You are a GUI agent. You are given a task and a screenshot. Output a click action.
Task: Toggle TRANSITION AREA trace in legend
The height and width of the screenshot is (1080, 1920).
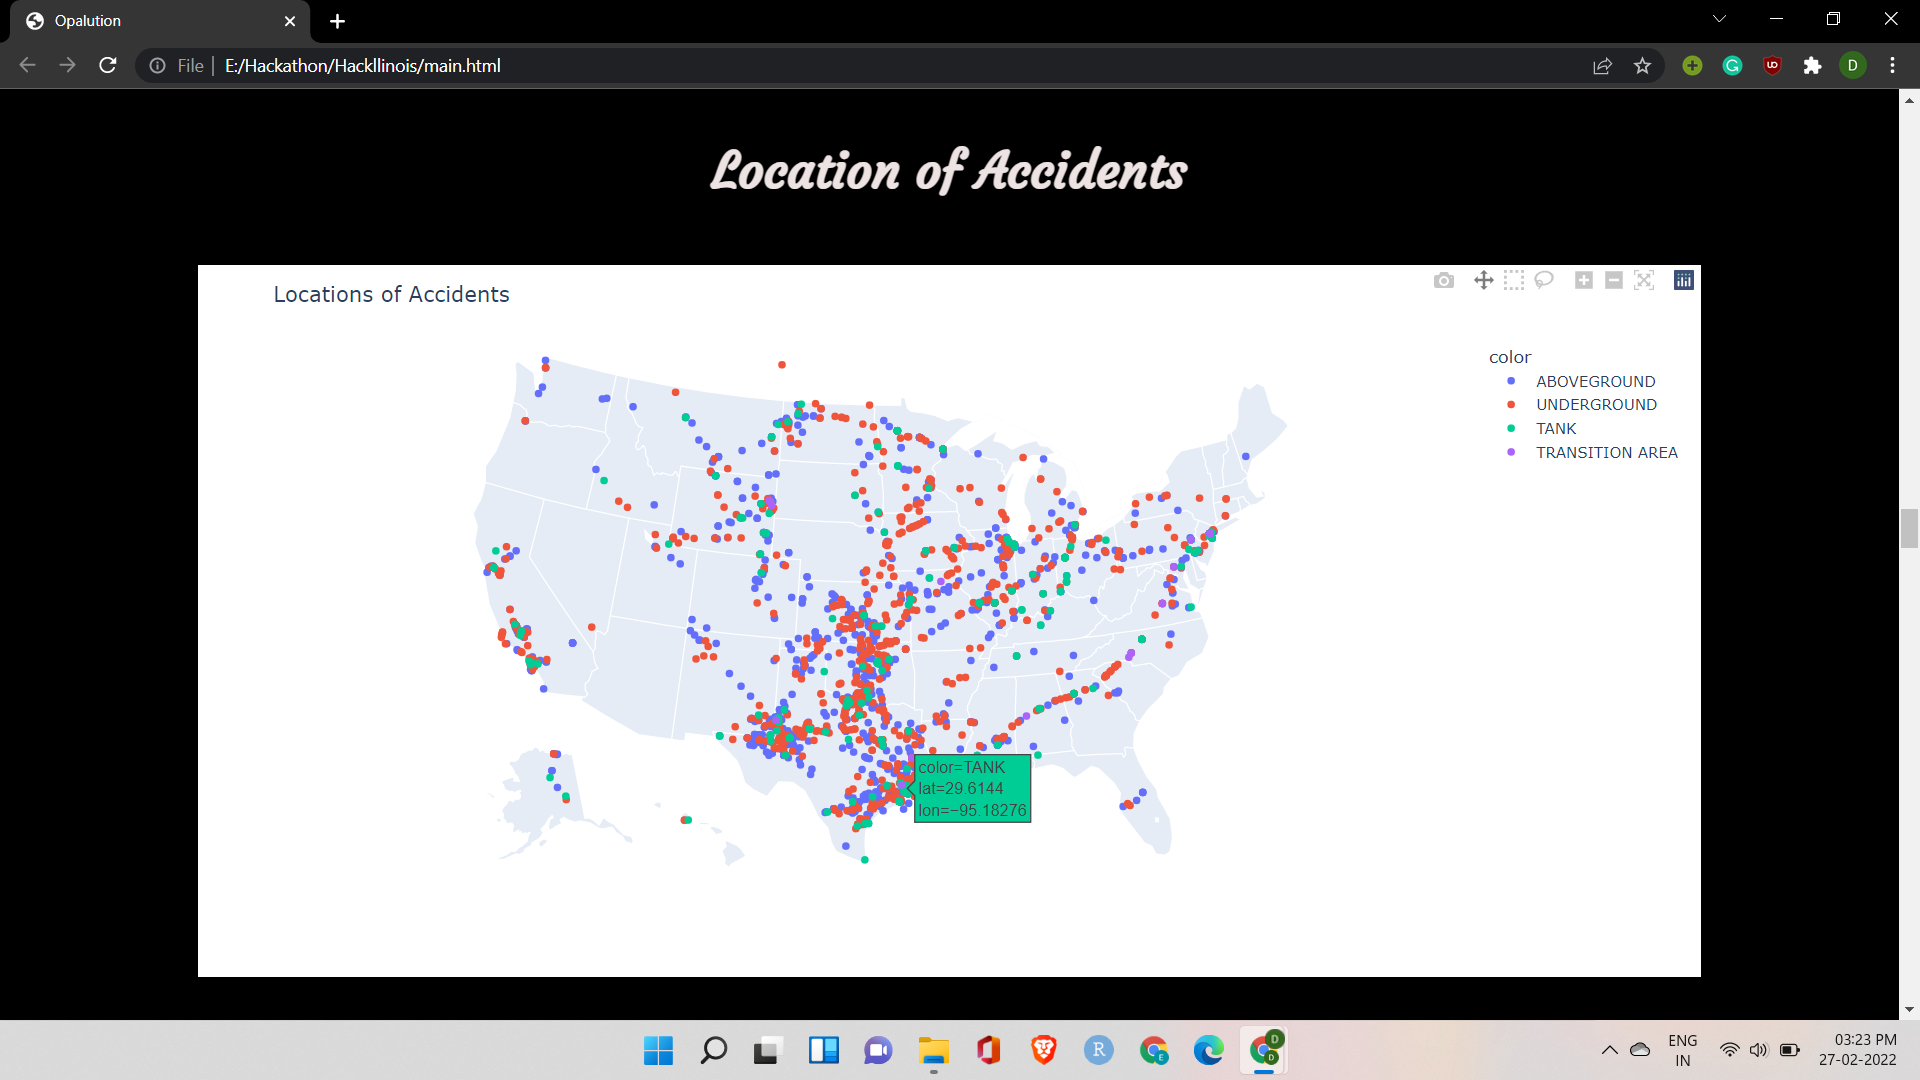(1606, 453)
